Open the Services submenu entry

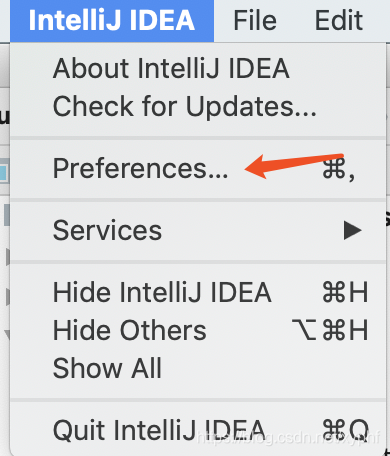coord(198,230)
